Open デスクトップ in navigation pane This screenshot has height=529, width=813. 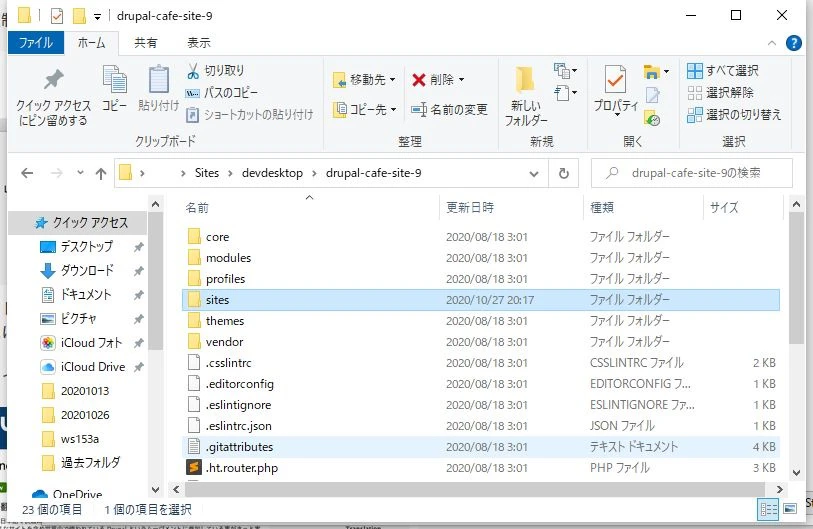(x=87, y=247)
